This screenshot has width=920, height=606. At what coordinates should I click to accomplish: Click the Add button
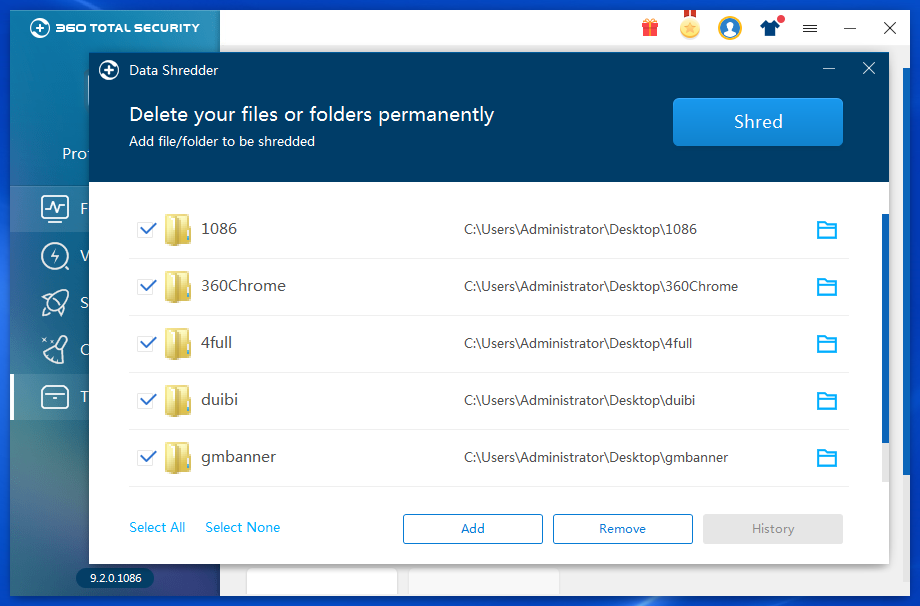pos(473,529)
